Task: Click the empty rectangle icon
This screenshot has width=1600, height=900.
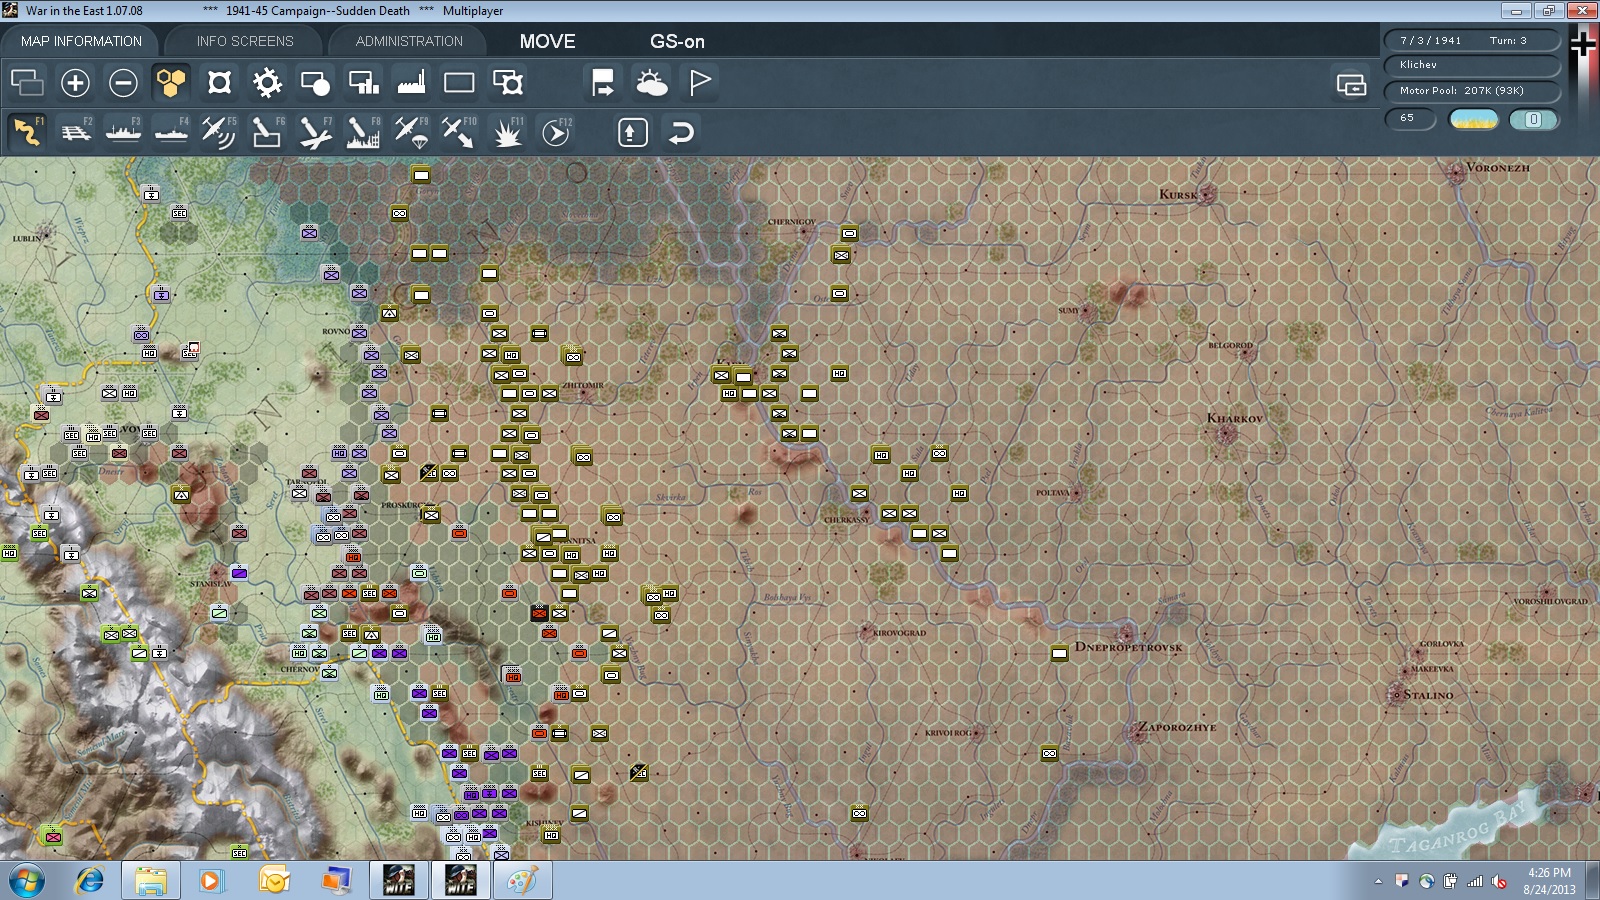Action: (459, 83)
